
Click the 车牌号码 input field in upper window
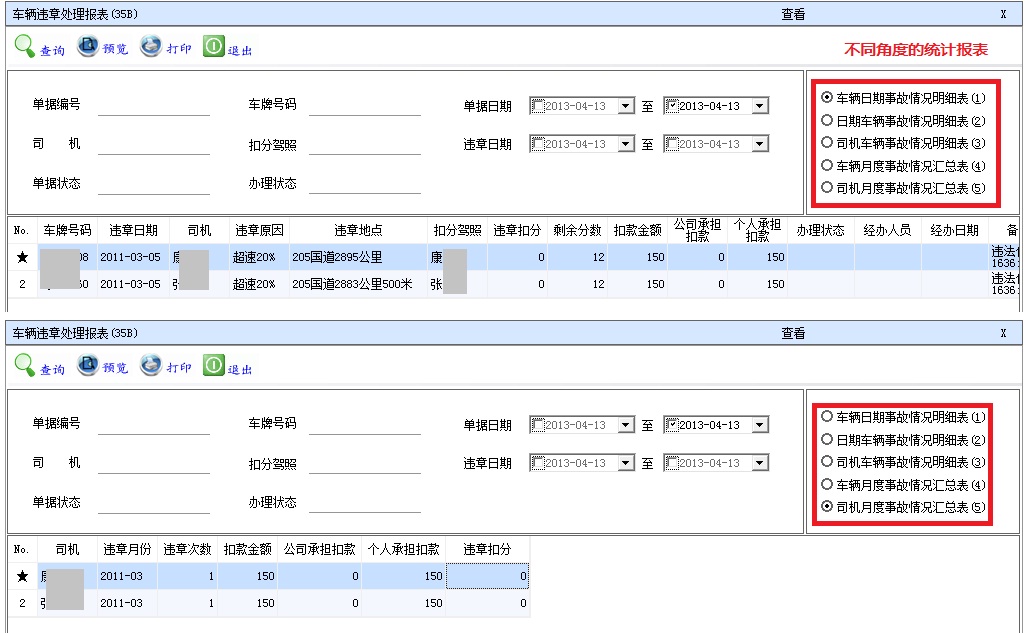[364, 106]
